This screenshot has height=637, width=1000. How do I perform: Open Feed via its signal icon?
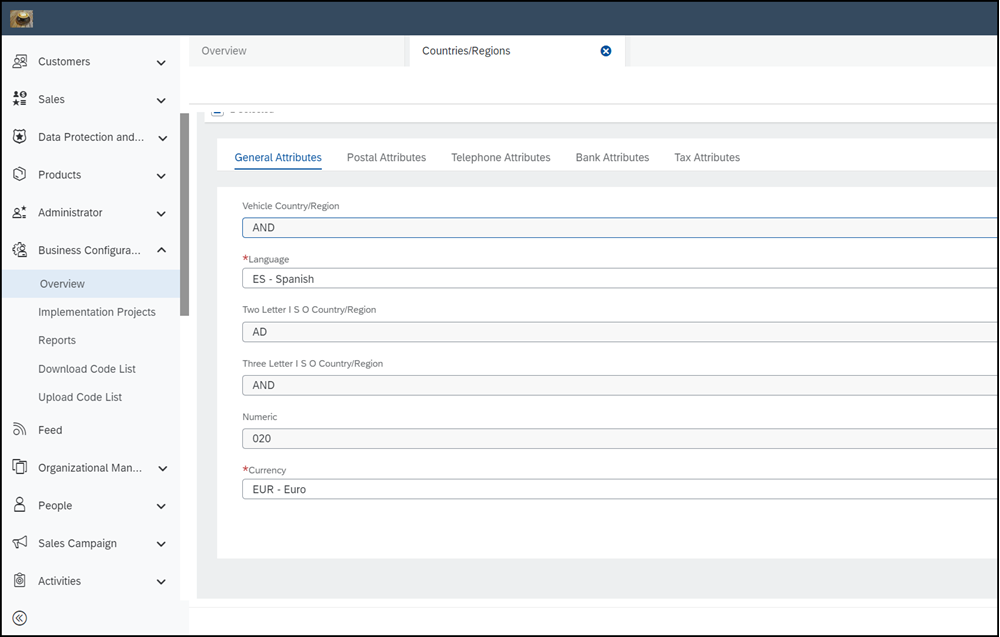[19, 430]
